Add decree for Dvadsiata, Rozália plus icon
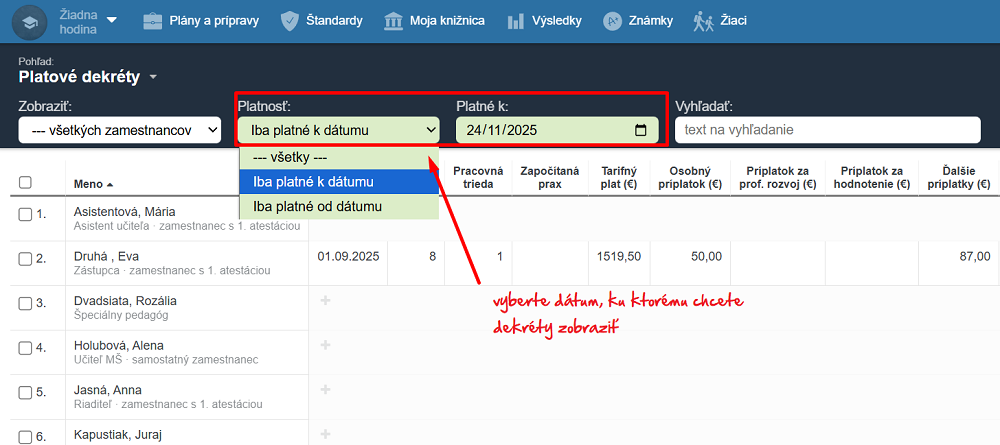Screen dimensions: 1000x445 pos(325,301)
